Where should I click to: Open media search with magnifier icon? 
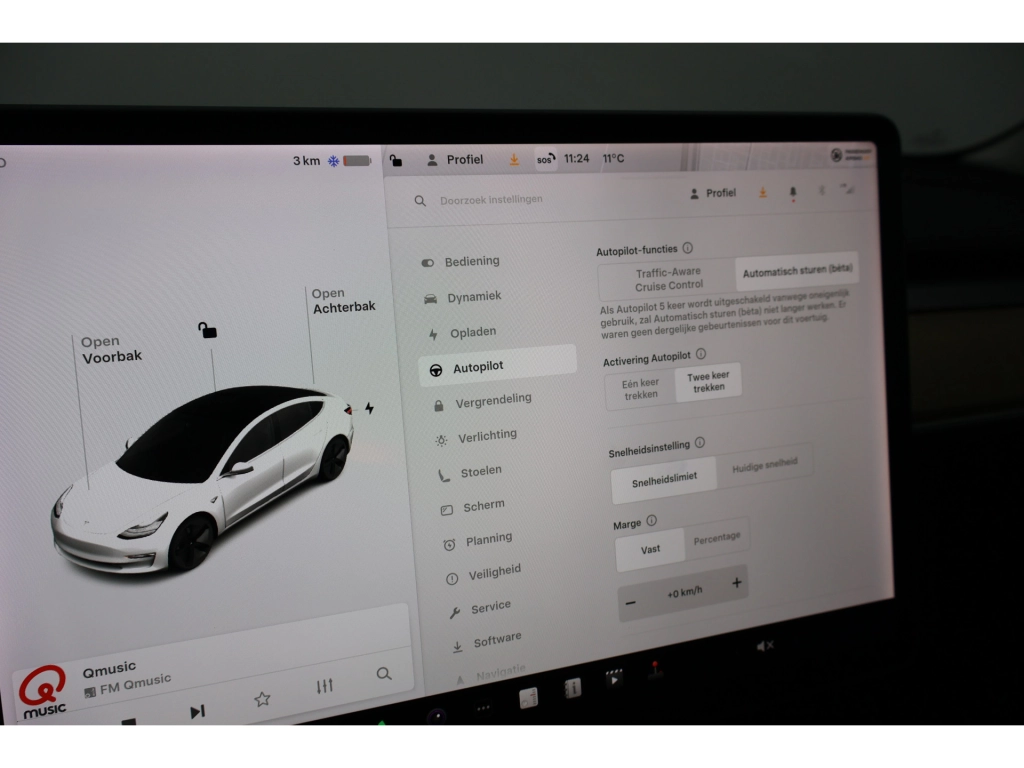384,674
